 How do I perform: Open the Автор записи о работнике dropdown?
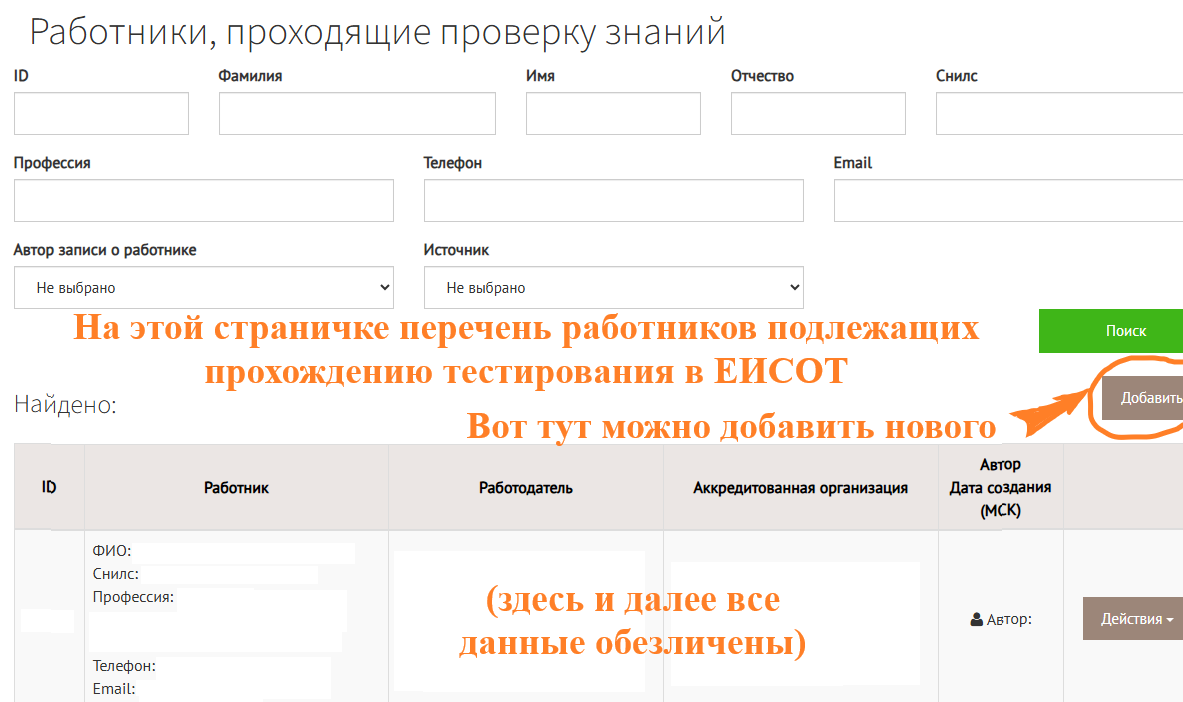204,288
